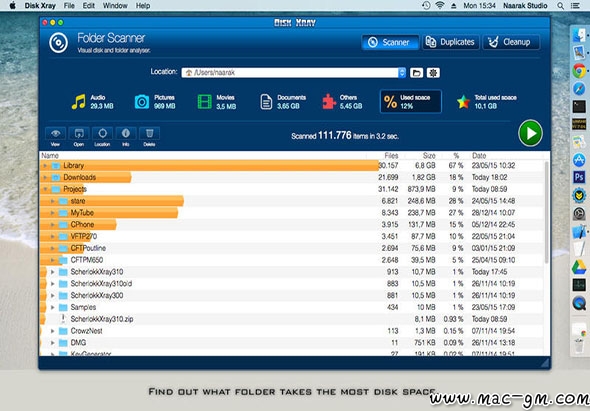The image size is (590, 411).
Task: Open the settings gear beside Location
Action: pos(433,73)
